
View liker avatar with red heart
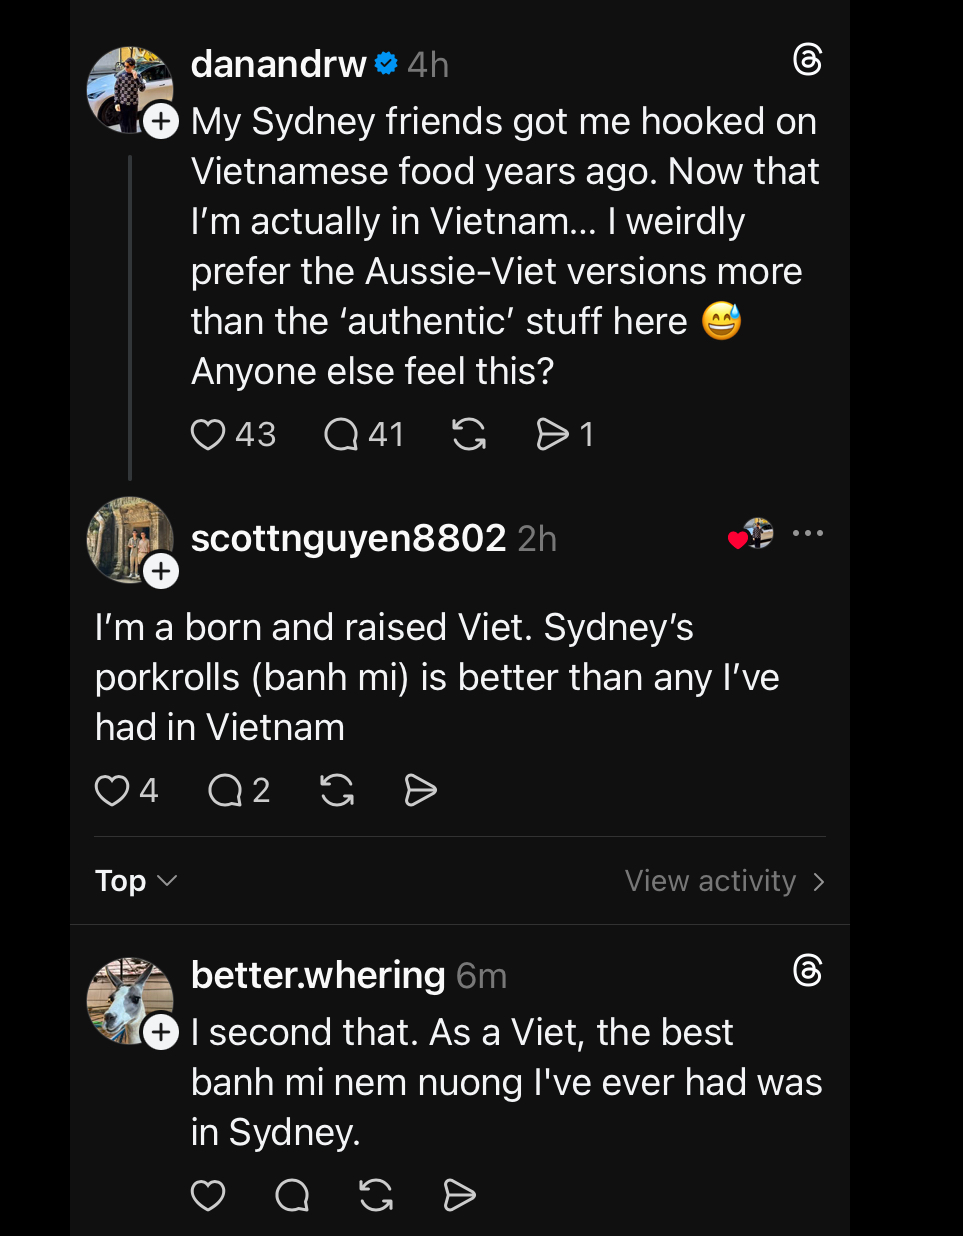coord(752,535)
